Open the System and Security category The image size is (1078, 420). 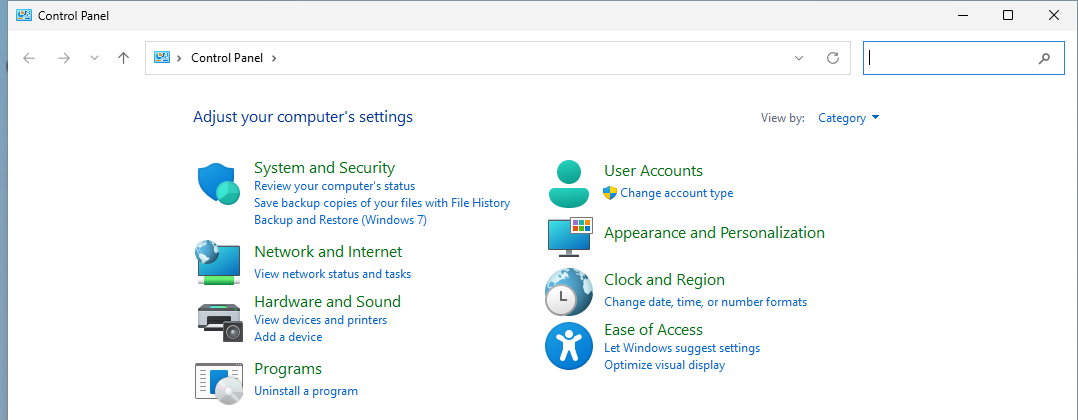point(324,168)
